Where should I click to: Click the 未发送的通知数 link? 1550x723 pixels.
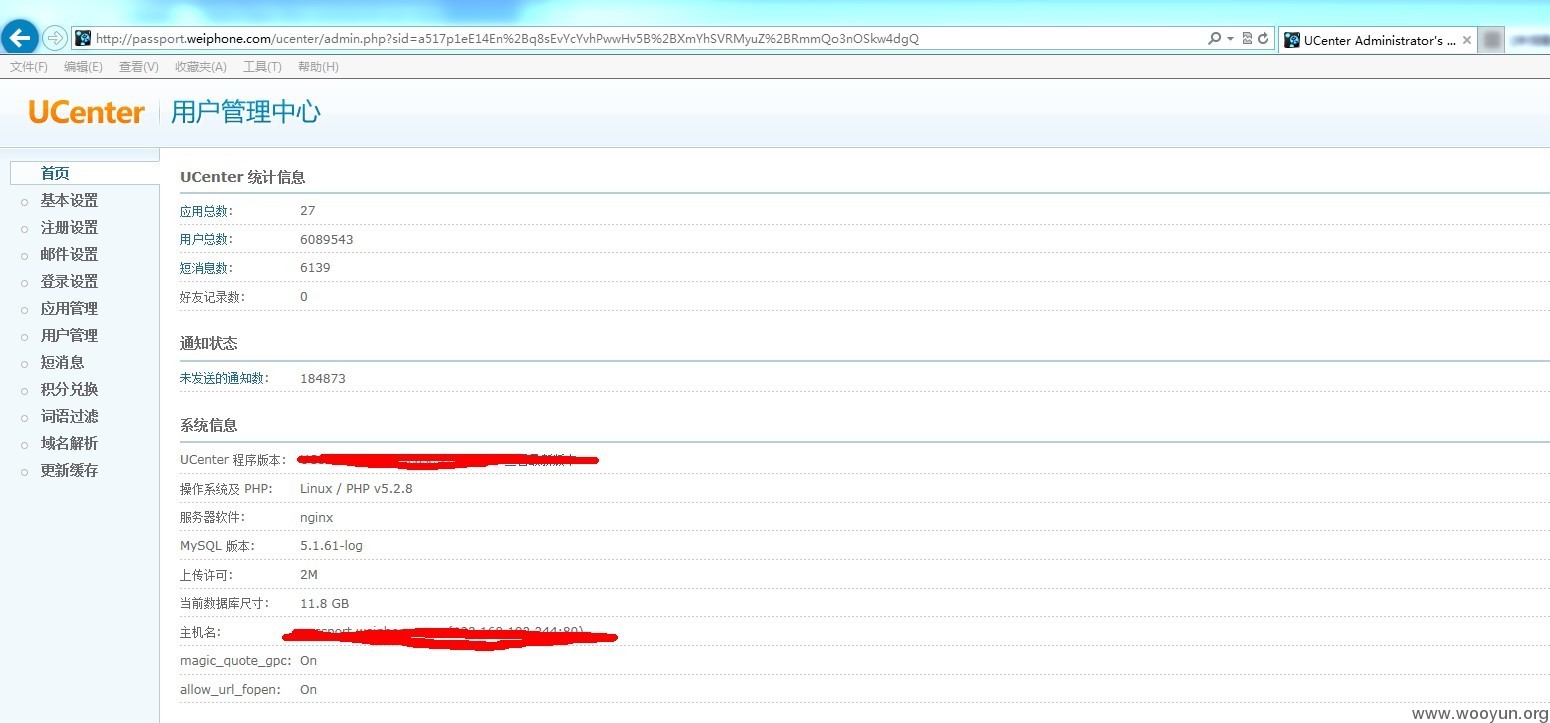(x=224, y=378)
